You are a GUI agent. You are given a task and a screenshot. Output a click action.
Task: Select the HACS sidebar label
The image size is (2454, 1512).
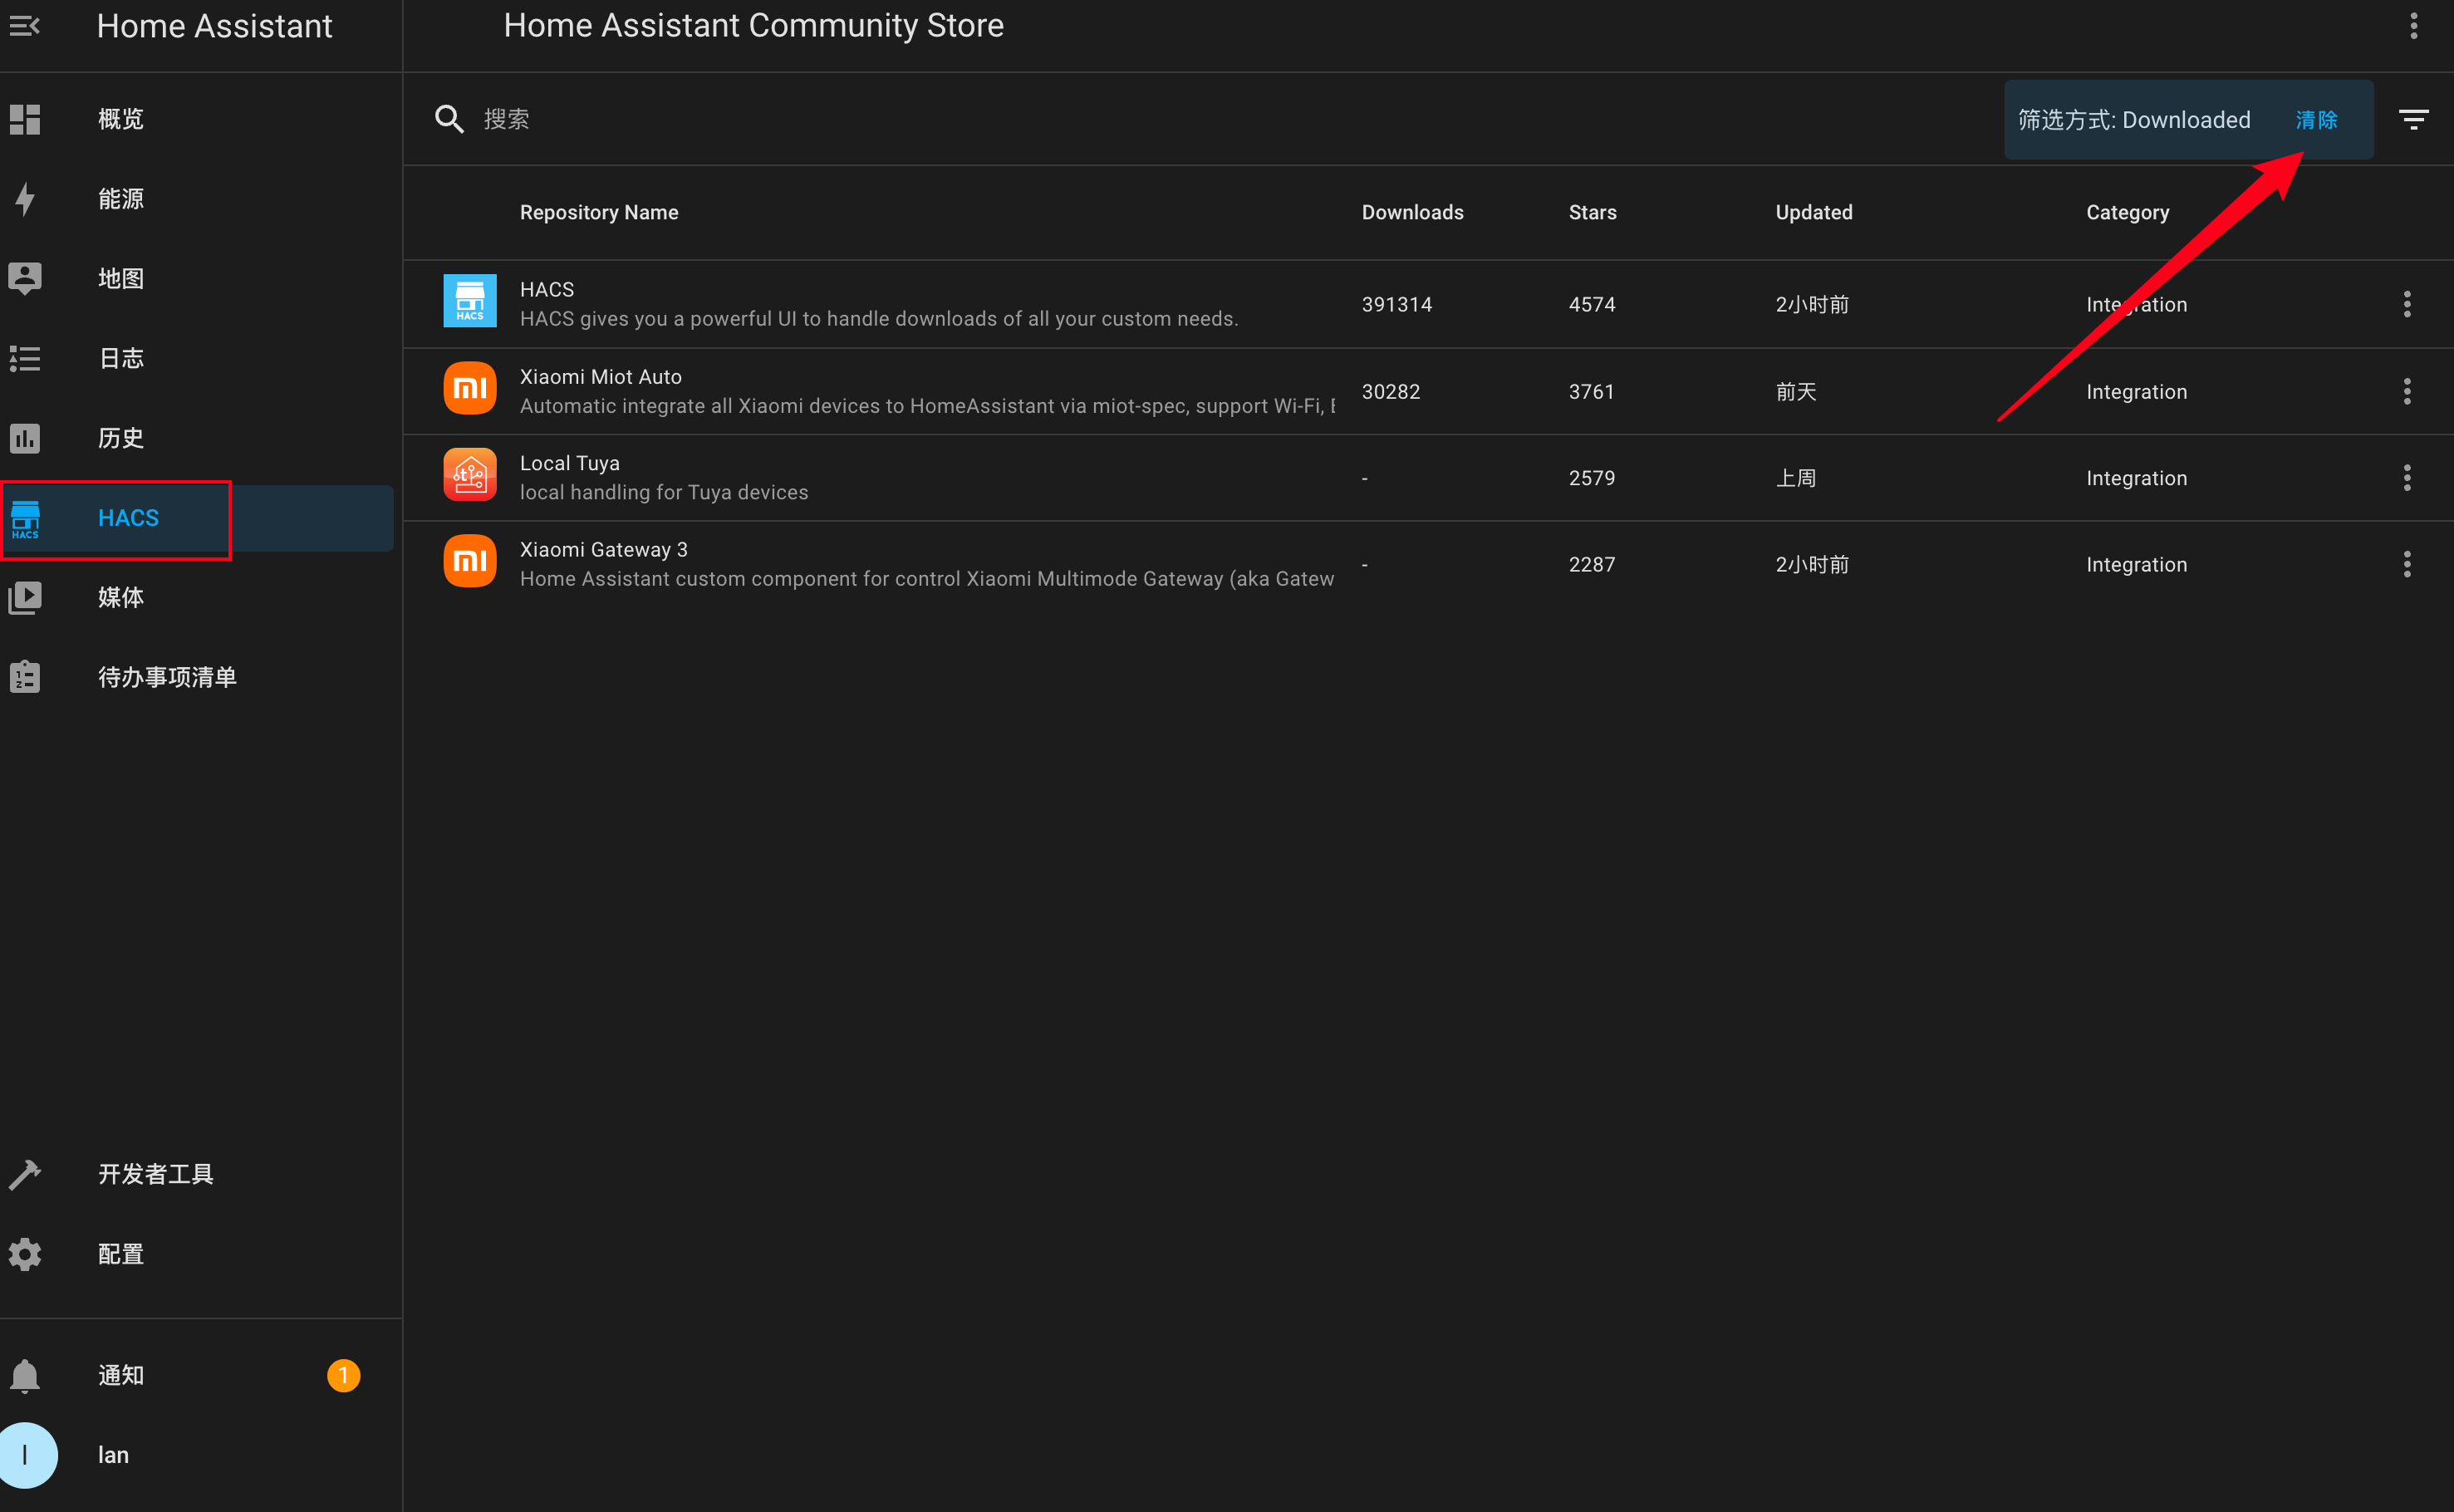[x=128, y=518]
